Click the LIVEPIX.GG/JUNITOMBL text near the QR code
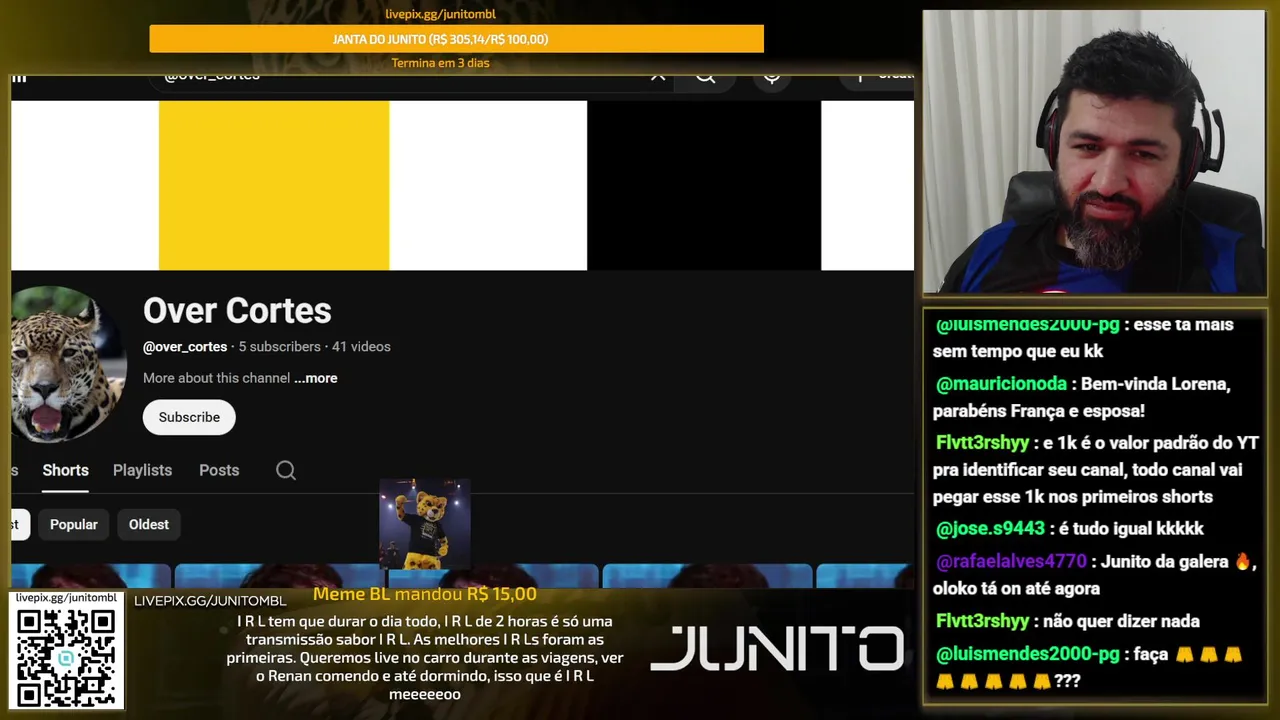The height and width of the screenshot is (720, 1280). pyautogui.click(x=210, y=601)
